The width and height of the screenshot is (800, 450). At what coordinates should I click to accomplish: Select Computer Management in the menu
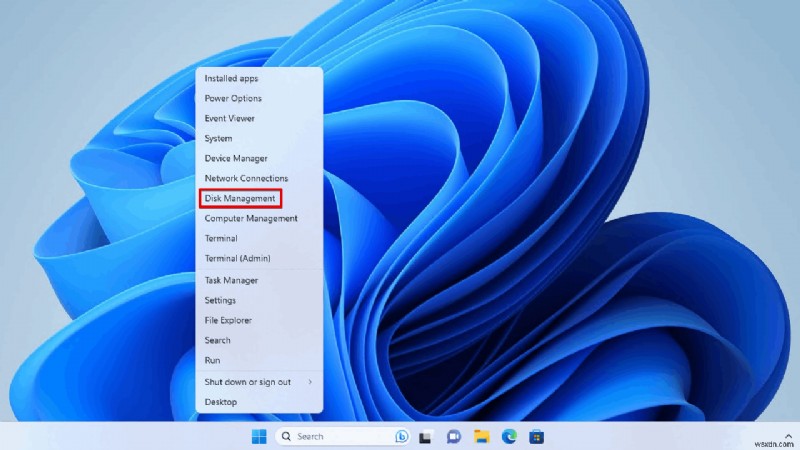(259, 218)
